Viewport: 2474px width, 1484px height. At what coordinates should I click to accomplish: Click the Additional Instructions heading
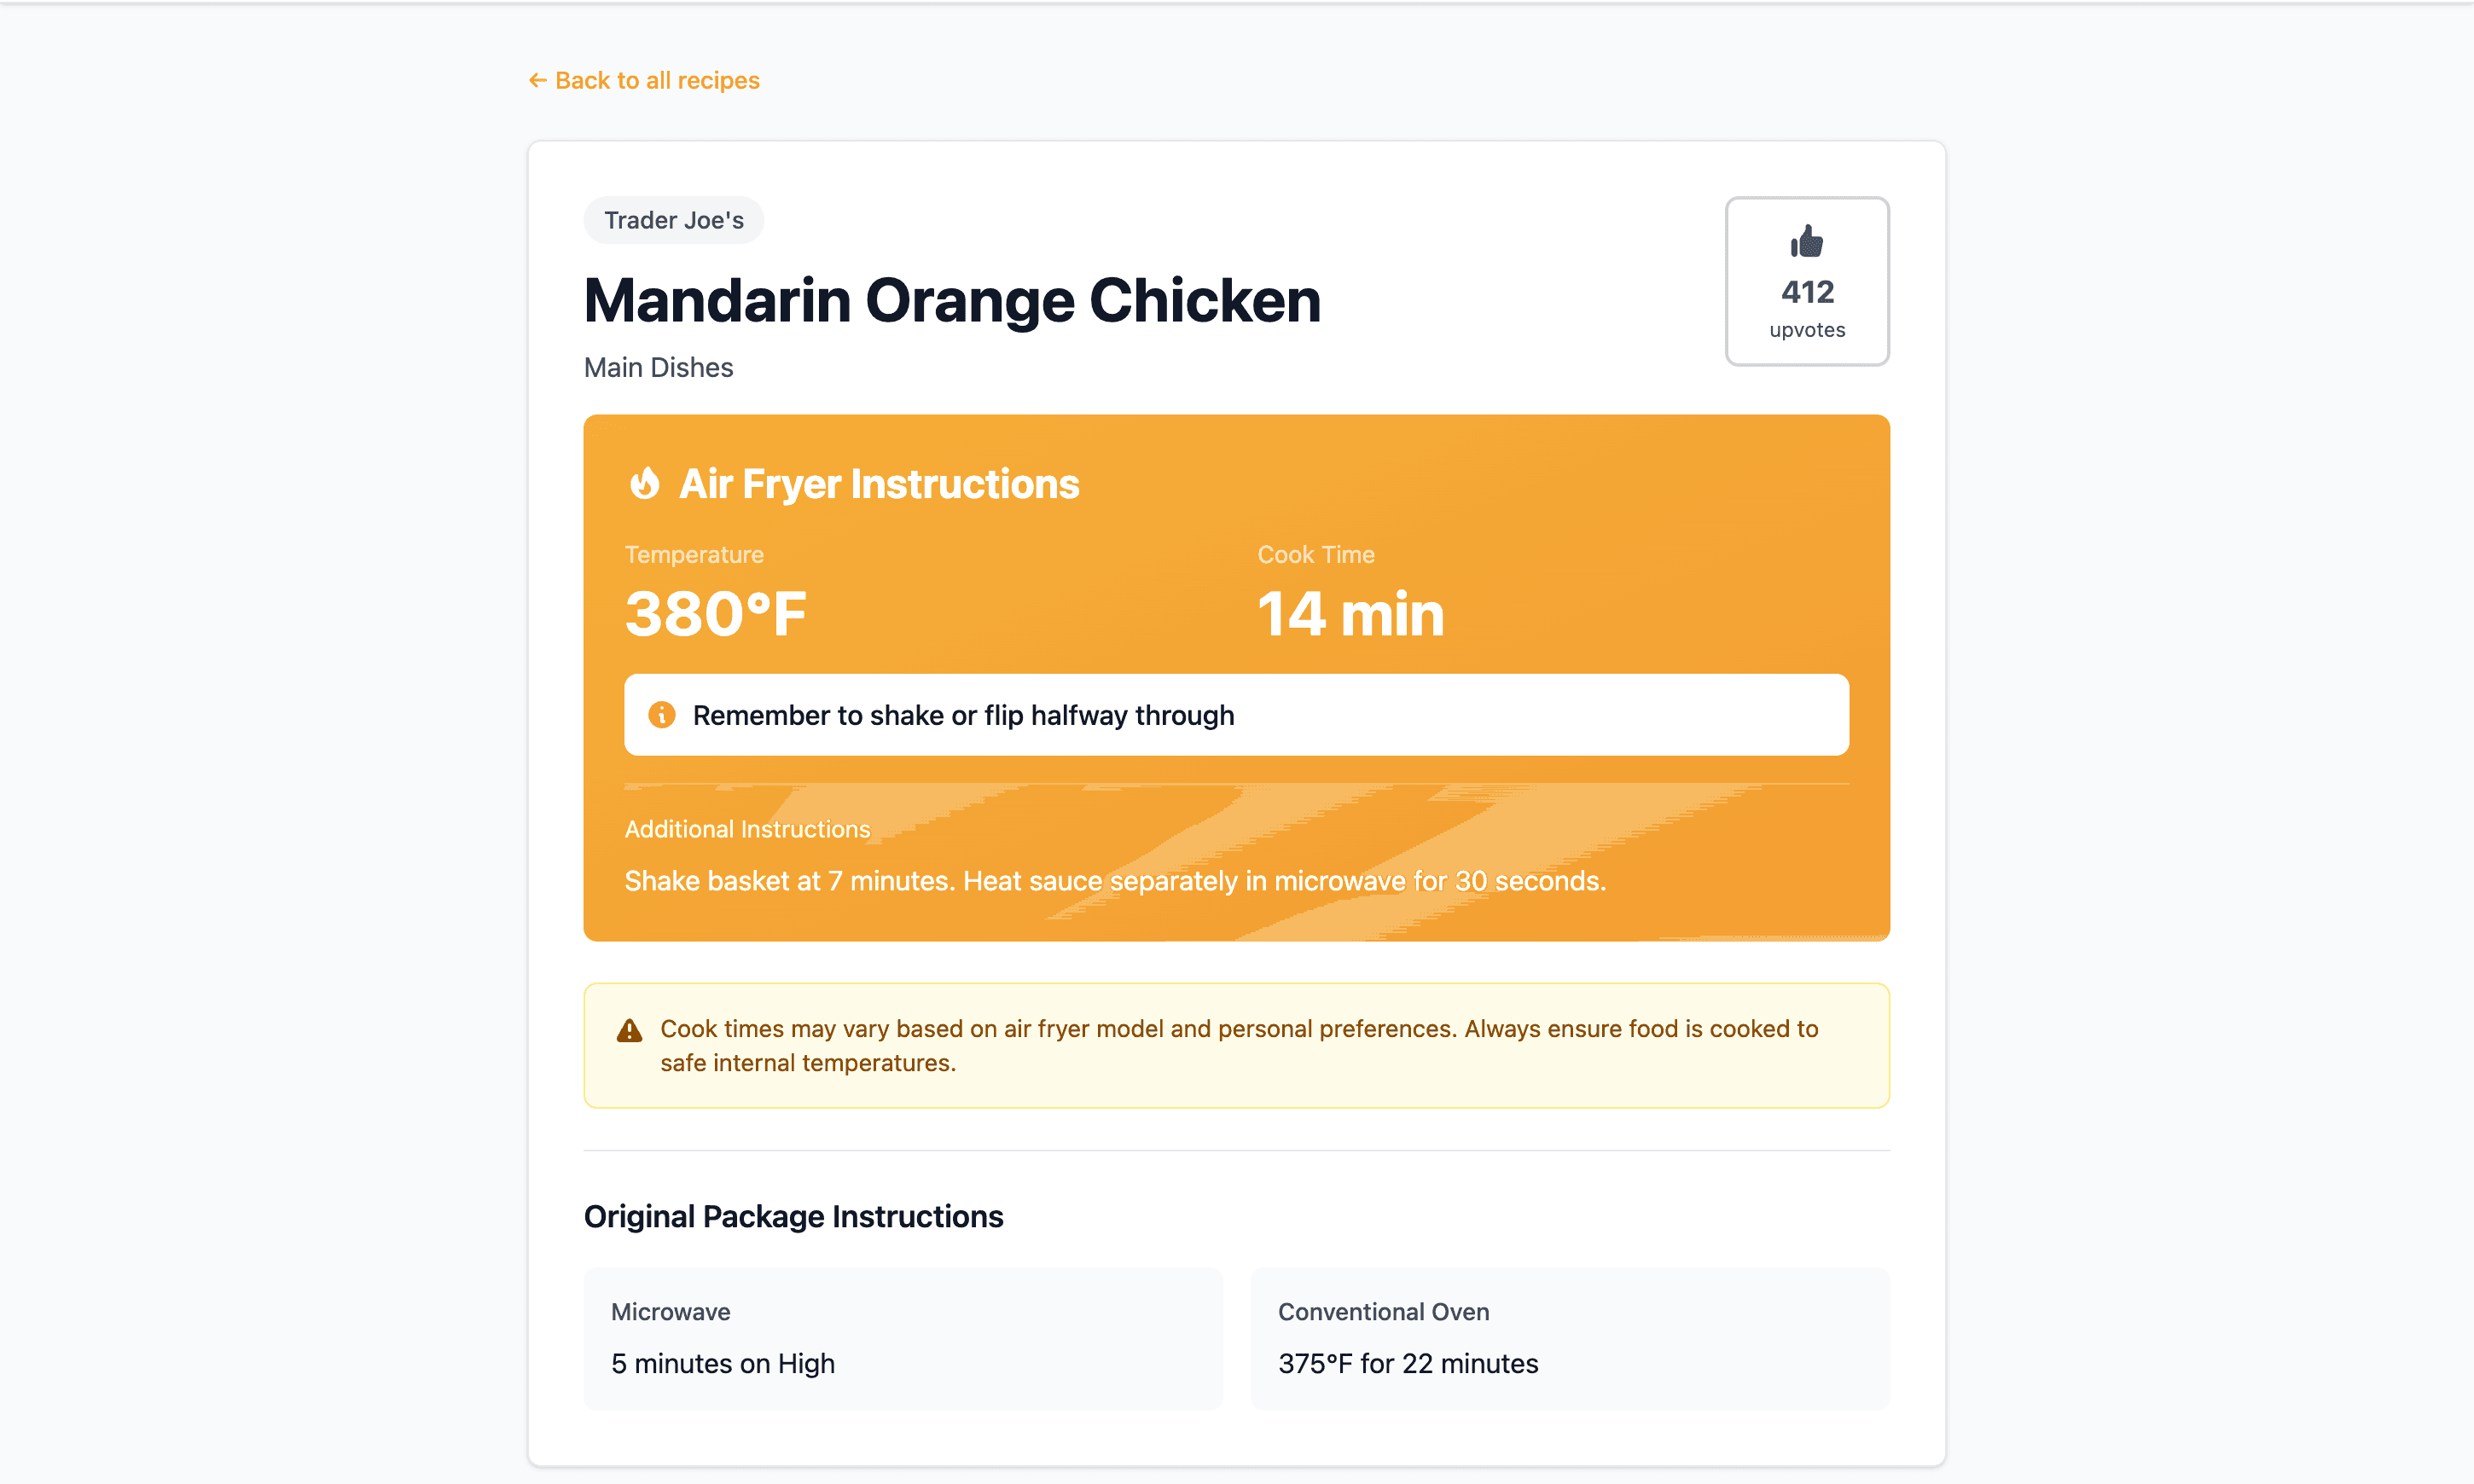click(x=747, y=829)
